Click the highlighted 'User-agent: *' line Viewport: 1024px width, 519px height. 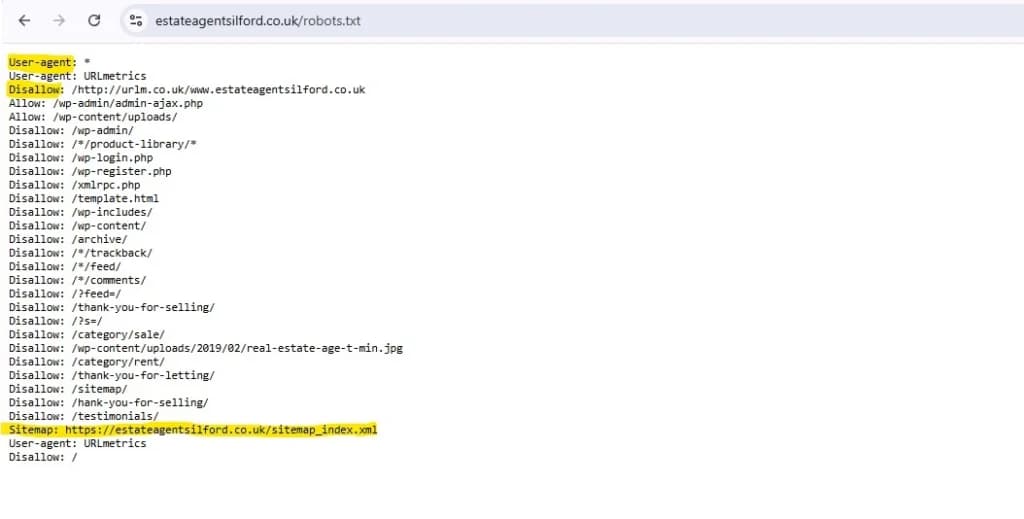click(50, 62)
